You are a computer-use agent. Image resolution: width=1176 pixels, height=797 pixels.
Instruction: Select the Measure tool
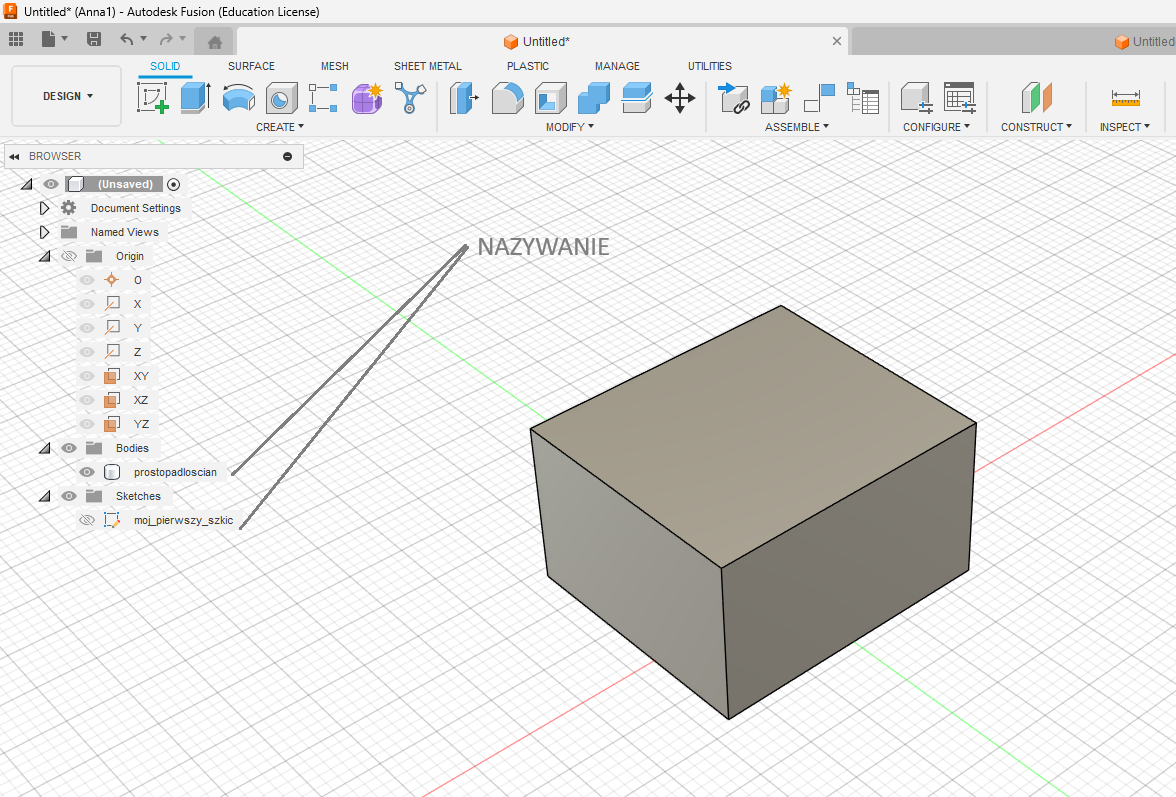coord(1125,97)
